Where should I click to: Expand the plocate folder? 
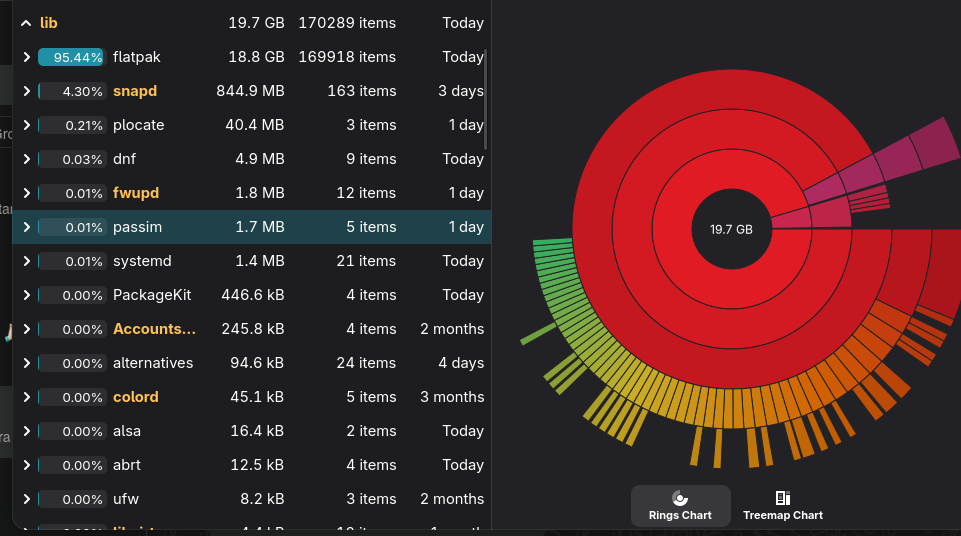[26, 125]
